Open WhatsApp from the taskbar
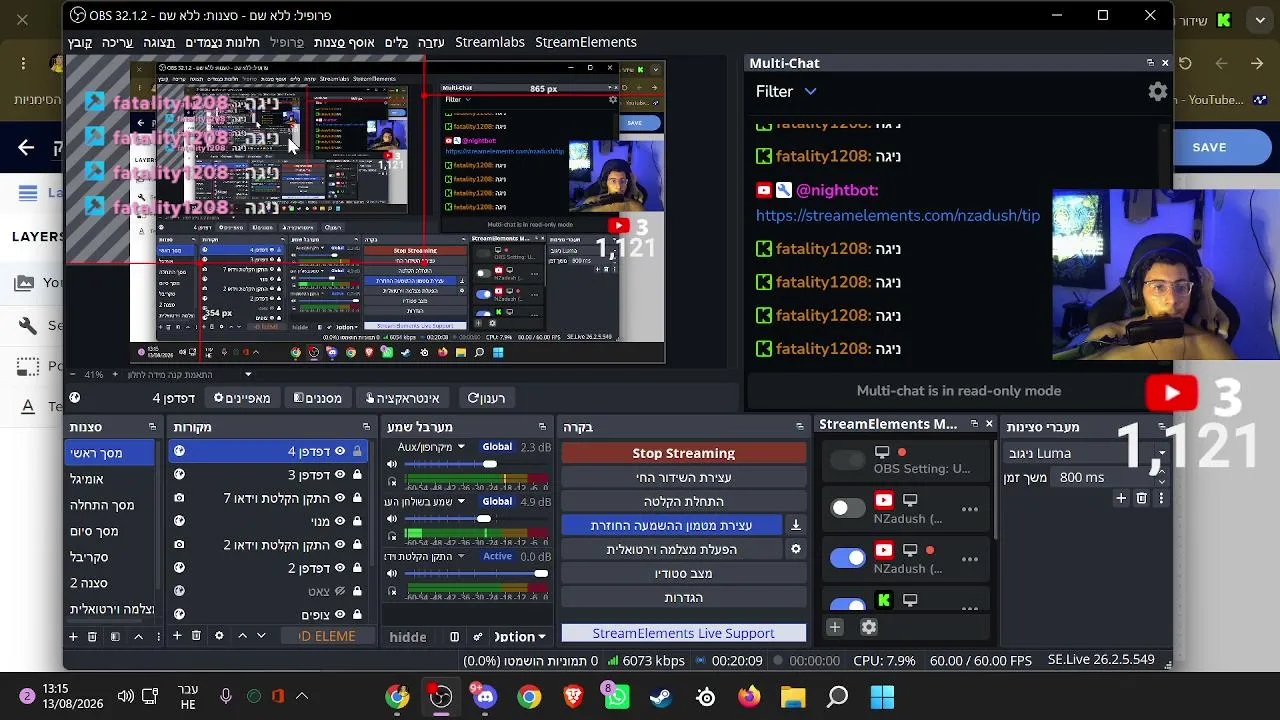Viewport: 1280px width, 720px height. coord(616,697)
